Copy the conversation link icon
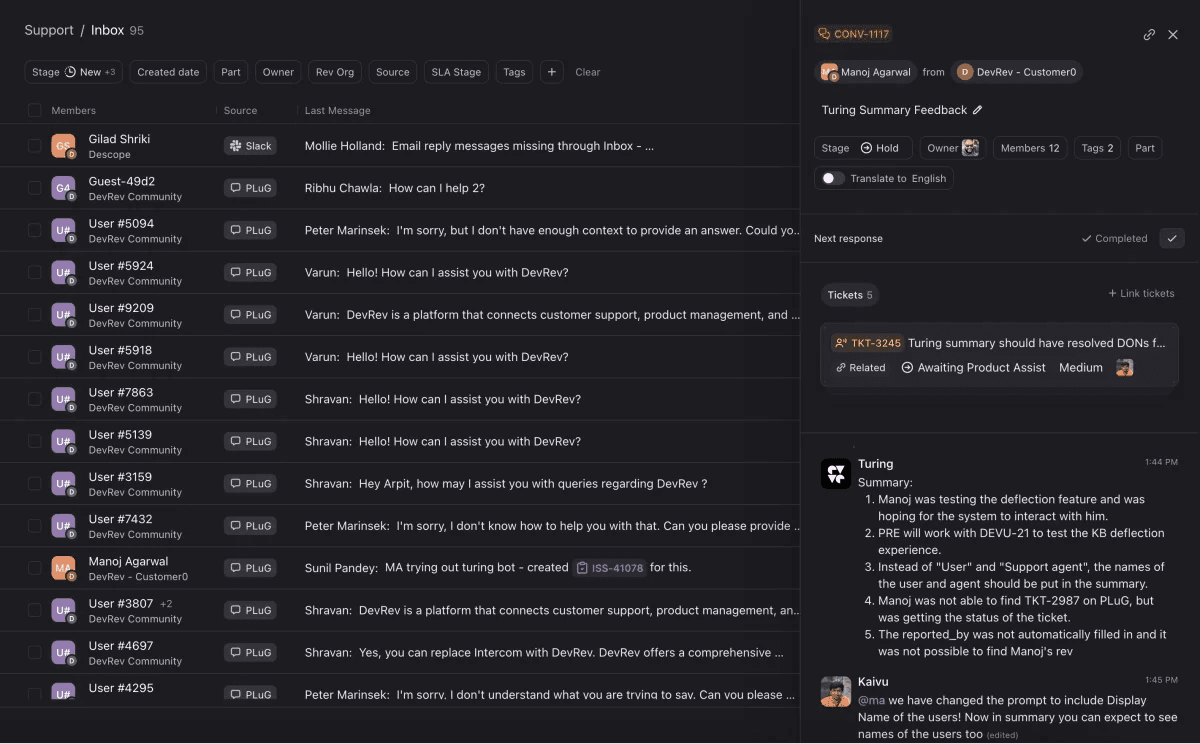Screen dimensions: 1200x744 1149,35
